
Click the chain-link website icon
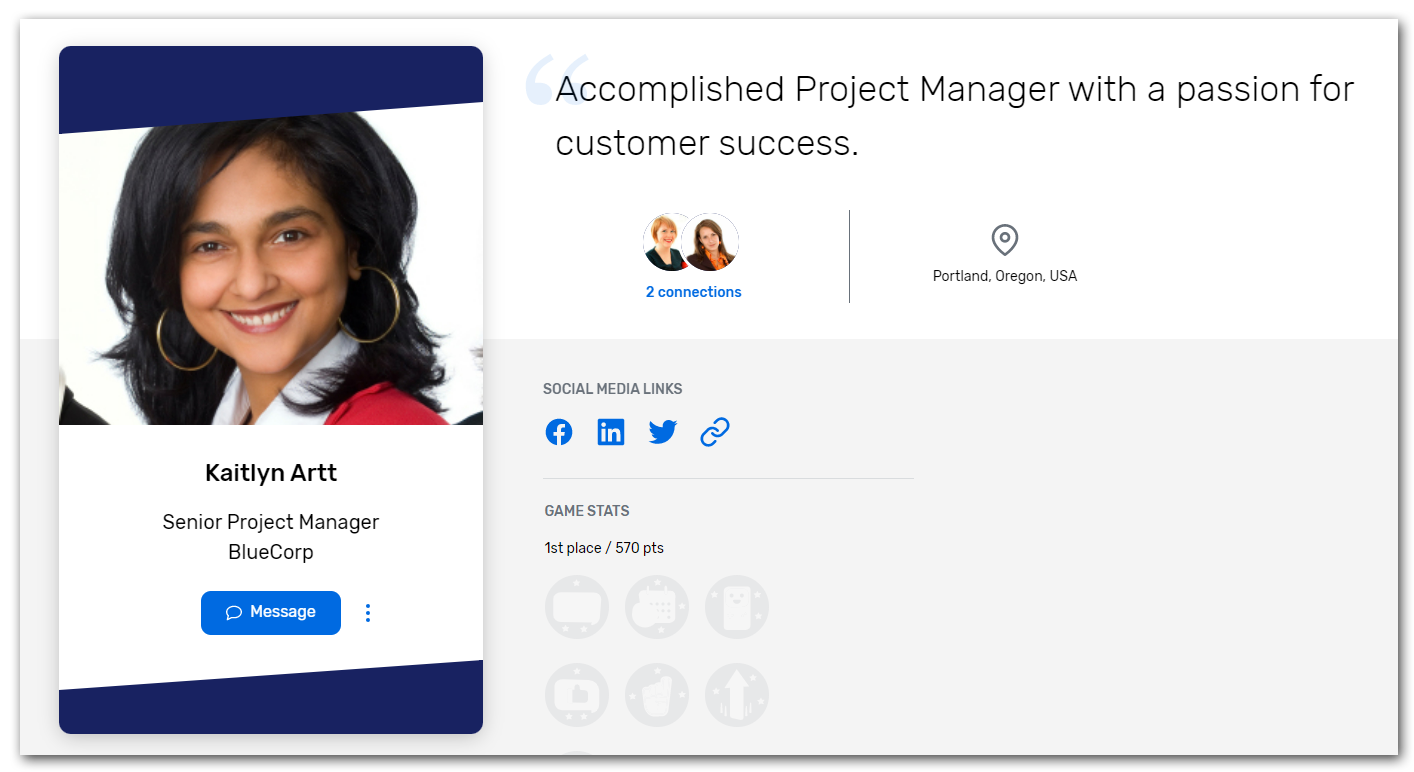pos(714,432)
